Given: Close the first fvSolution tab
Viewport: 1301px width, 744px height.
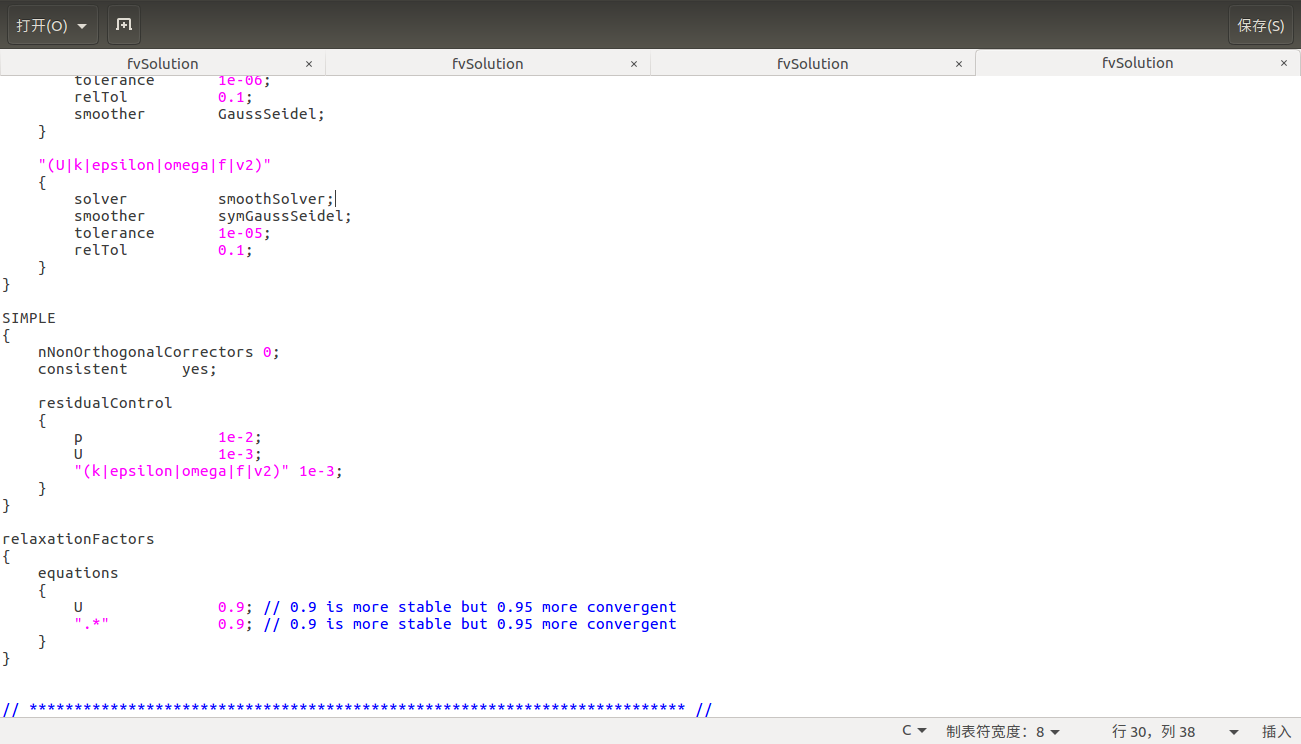Looking at the screenshot, I should coord(309,64).
